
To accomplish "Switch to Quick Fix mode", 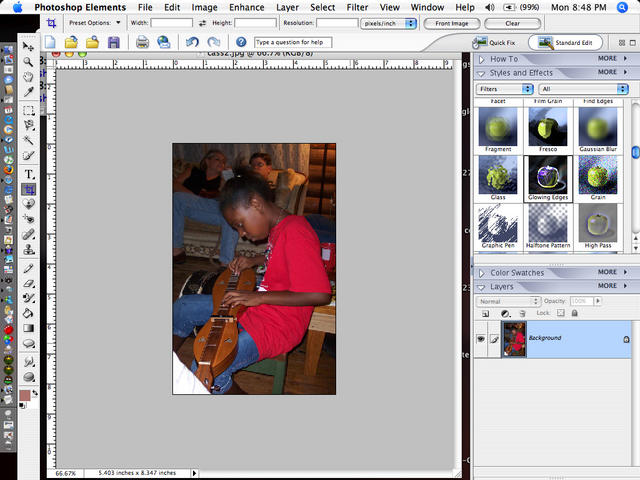I will point(494,42).
